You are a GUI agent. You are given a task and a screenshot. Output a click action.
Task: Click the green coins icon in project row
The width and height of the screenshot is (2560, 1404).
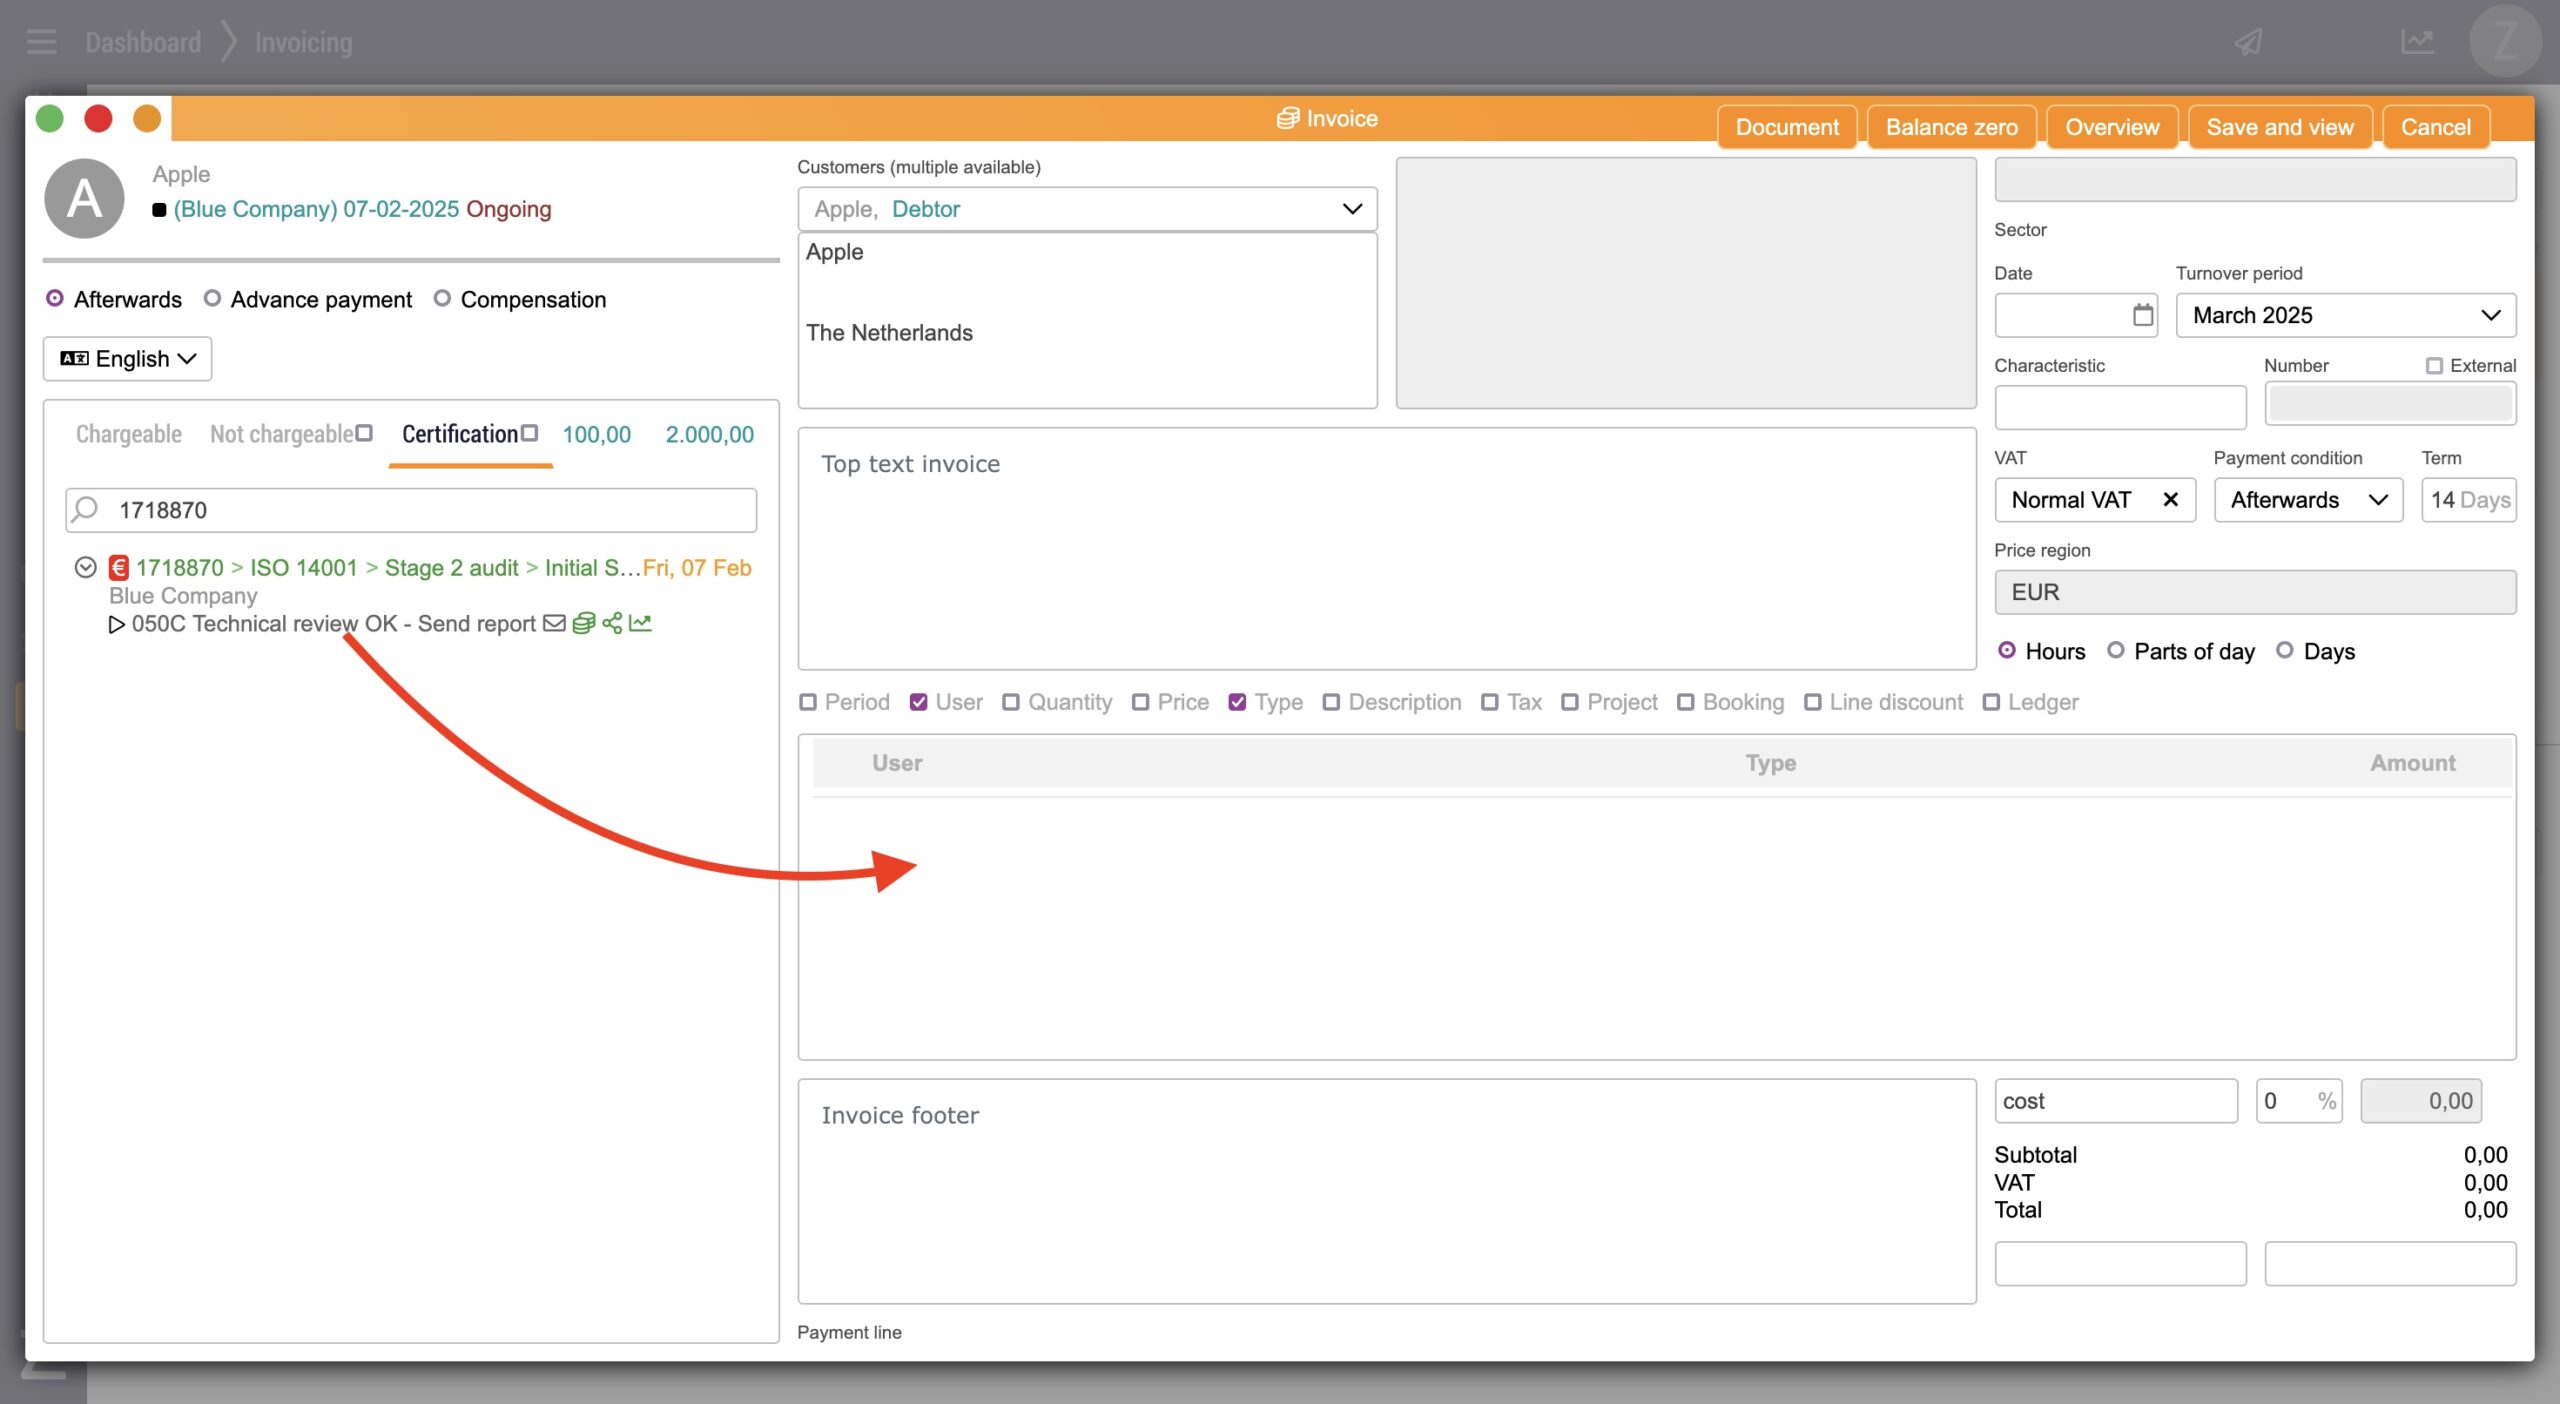tap(584, 624)
